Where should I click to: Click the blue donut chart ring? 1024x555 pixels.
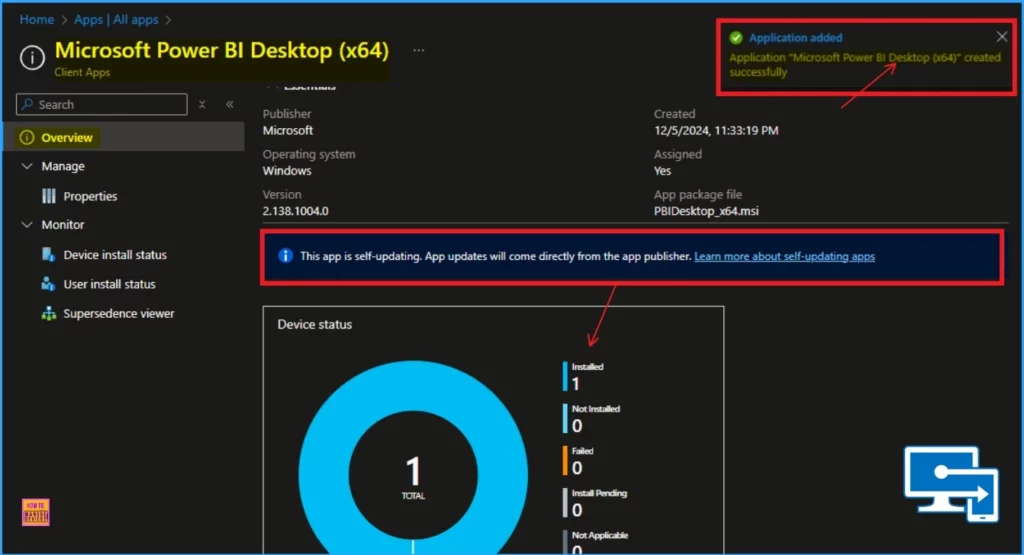(325, 475)
